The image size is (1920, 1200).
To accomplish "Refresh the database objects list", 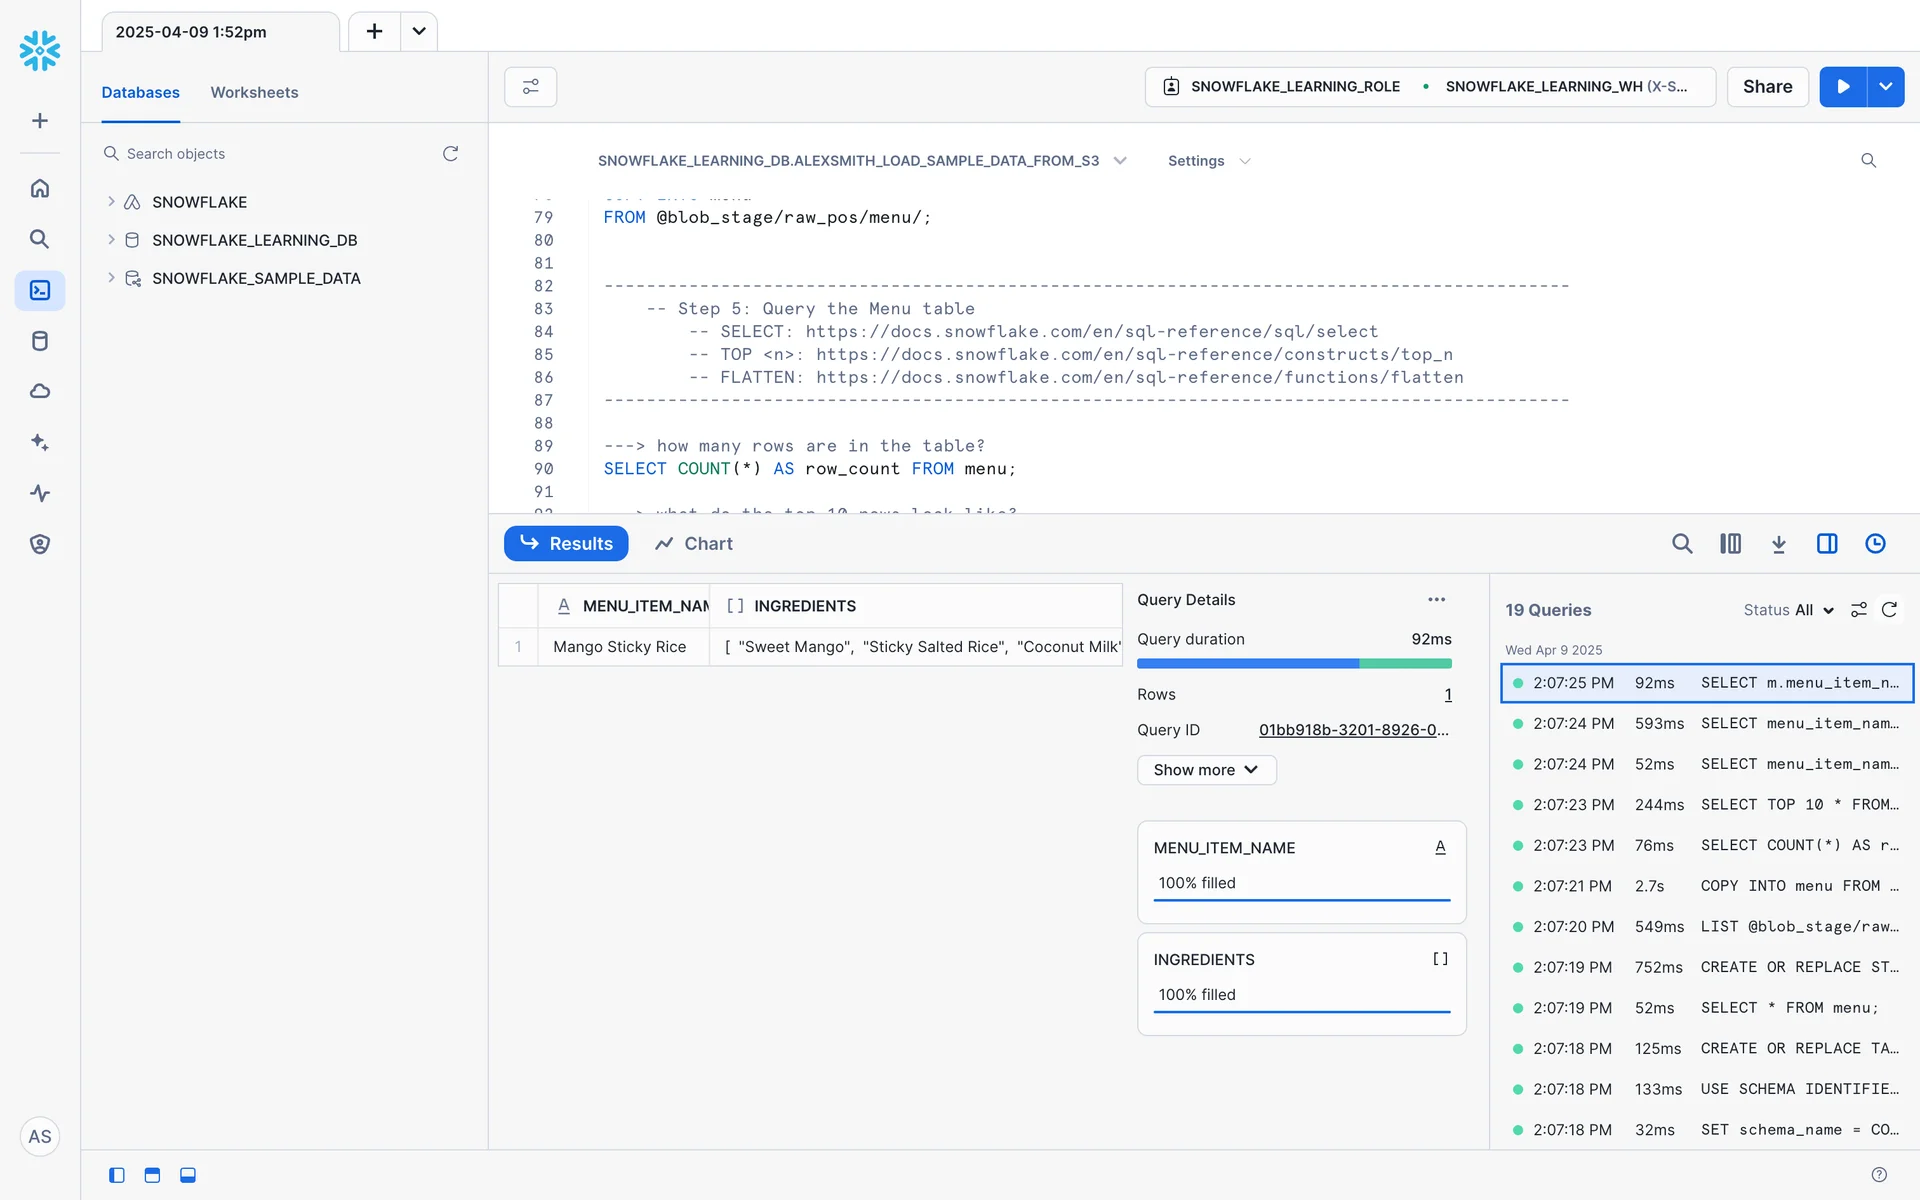I will click(450, 154).
